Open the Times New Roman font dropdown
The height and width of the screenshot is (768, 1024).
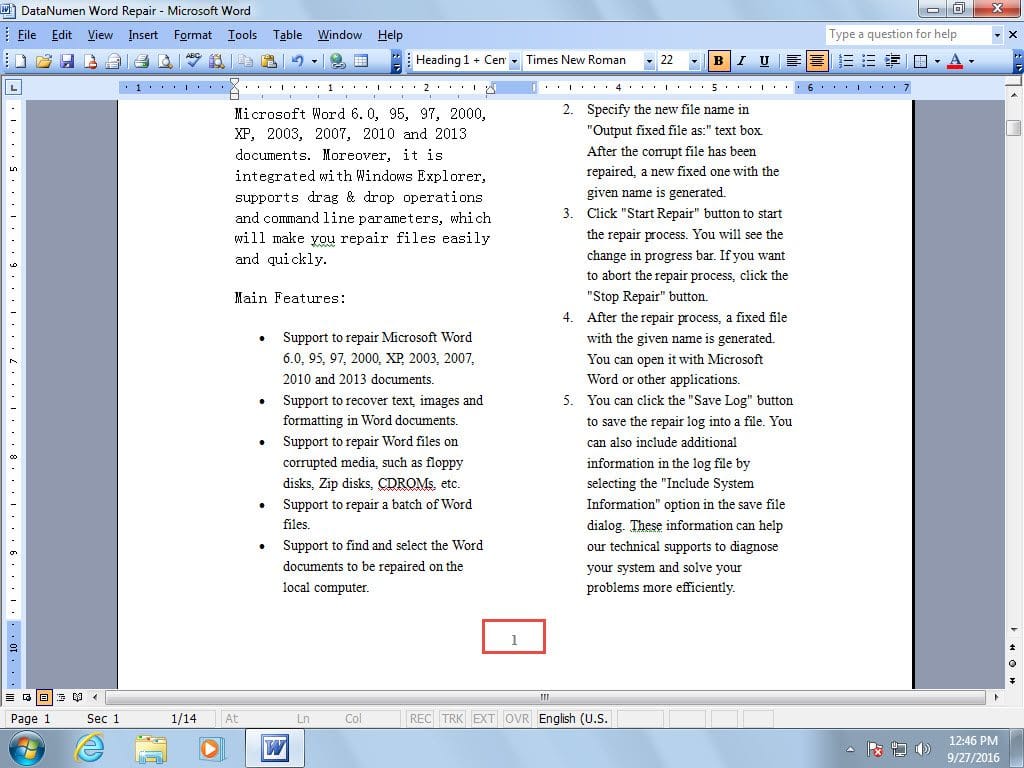(650, 60)
